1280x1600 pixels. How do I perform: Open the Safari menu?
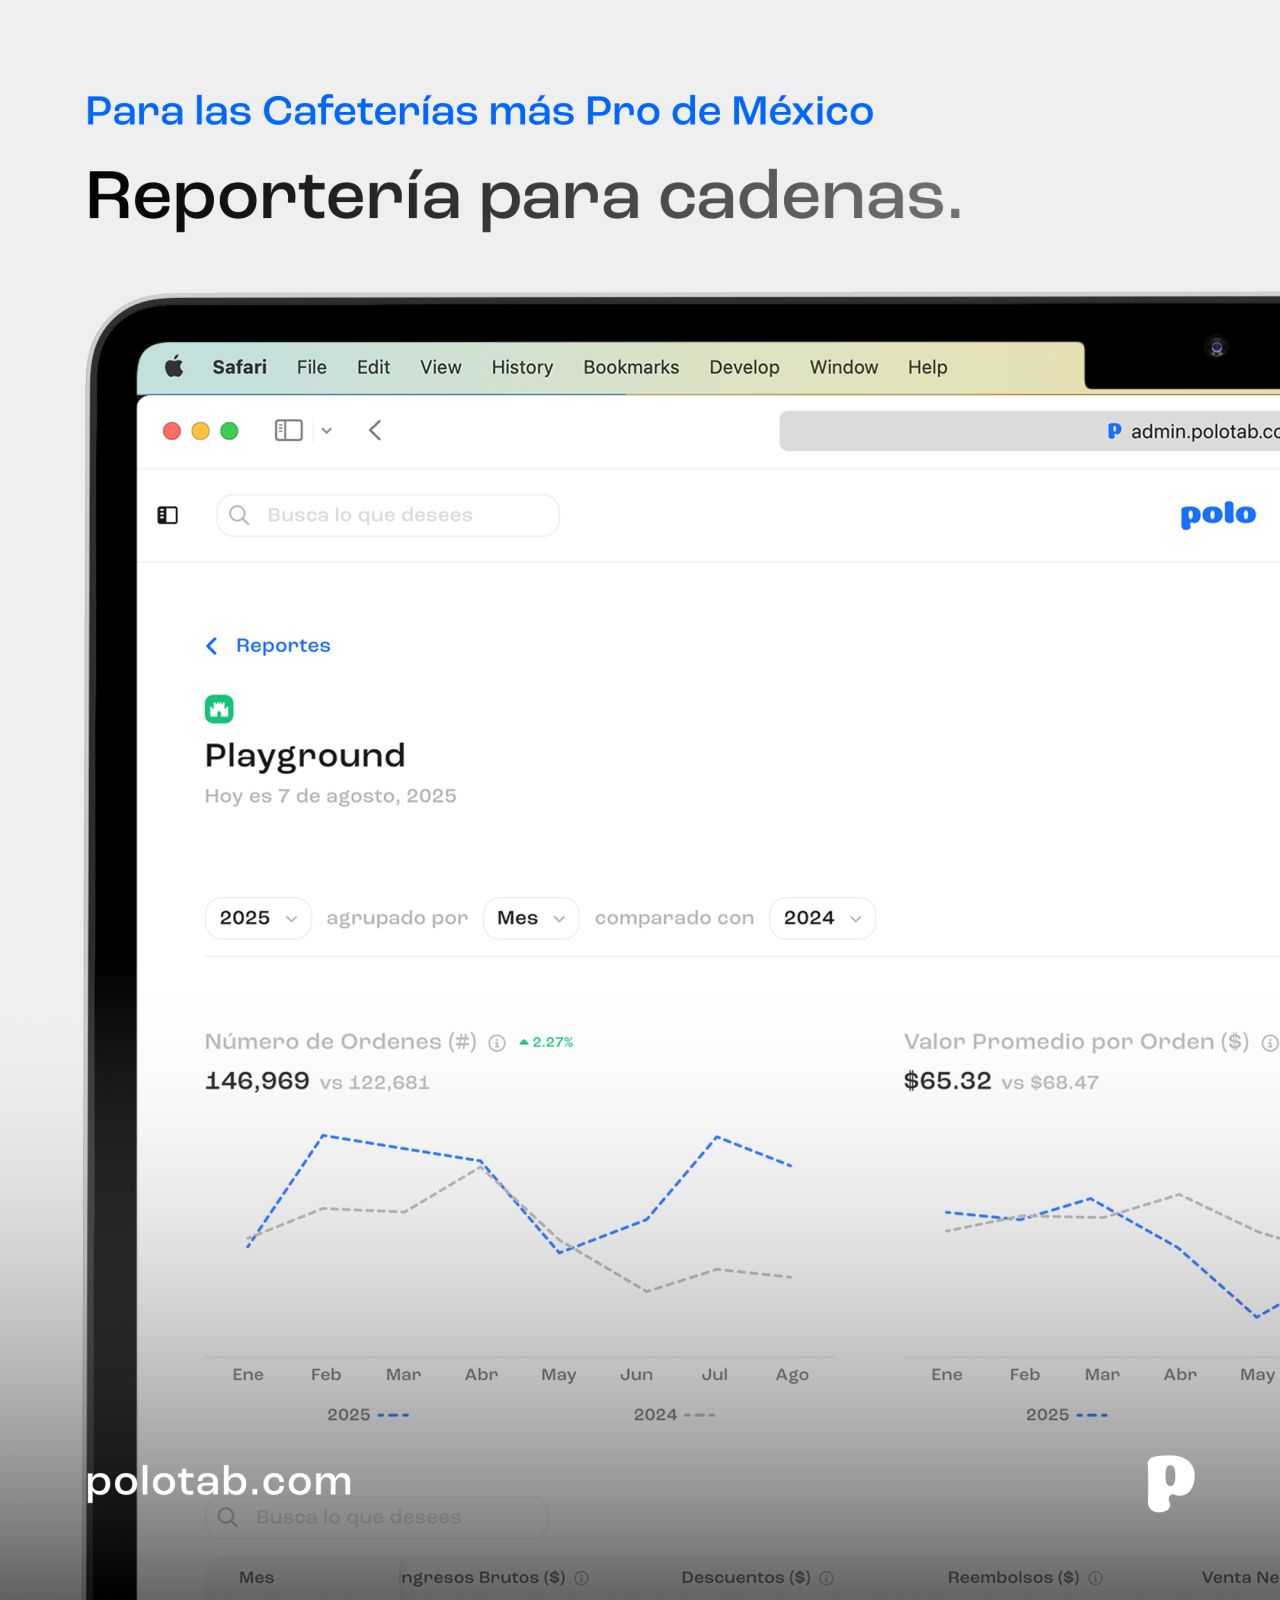pyautogui.click(x=239, y=367)
